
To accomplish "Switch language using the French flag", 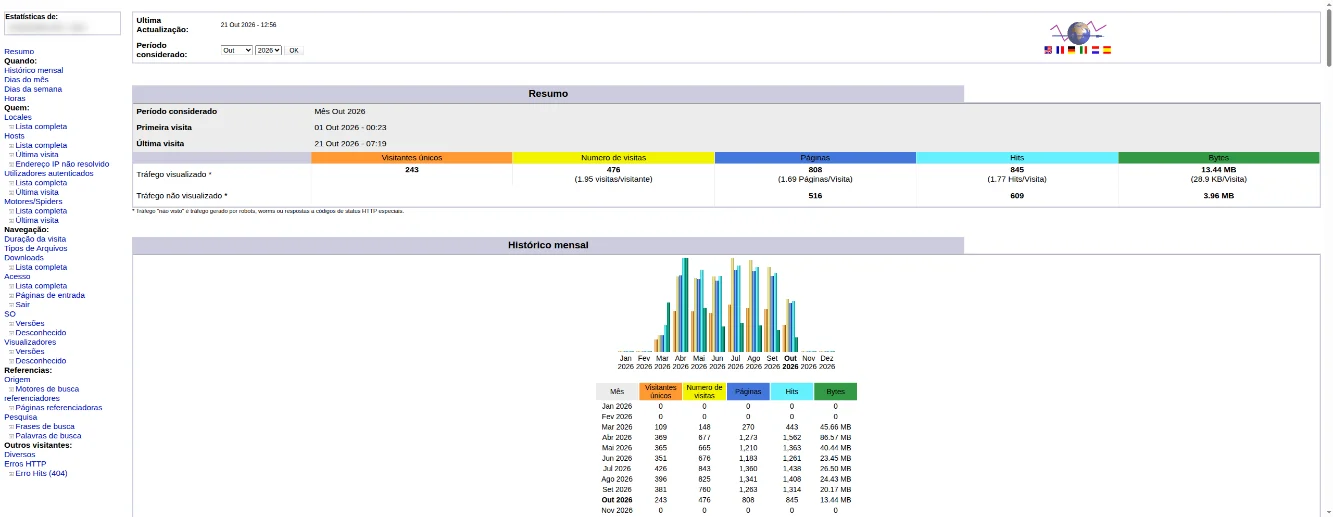I will [1060, 50].
